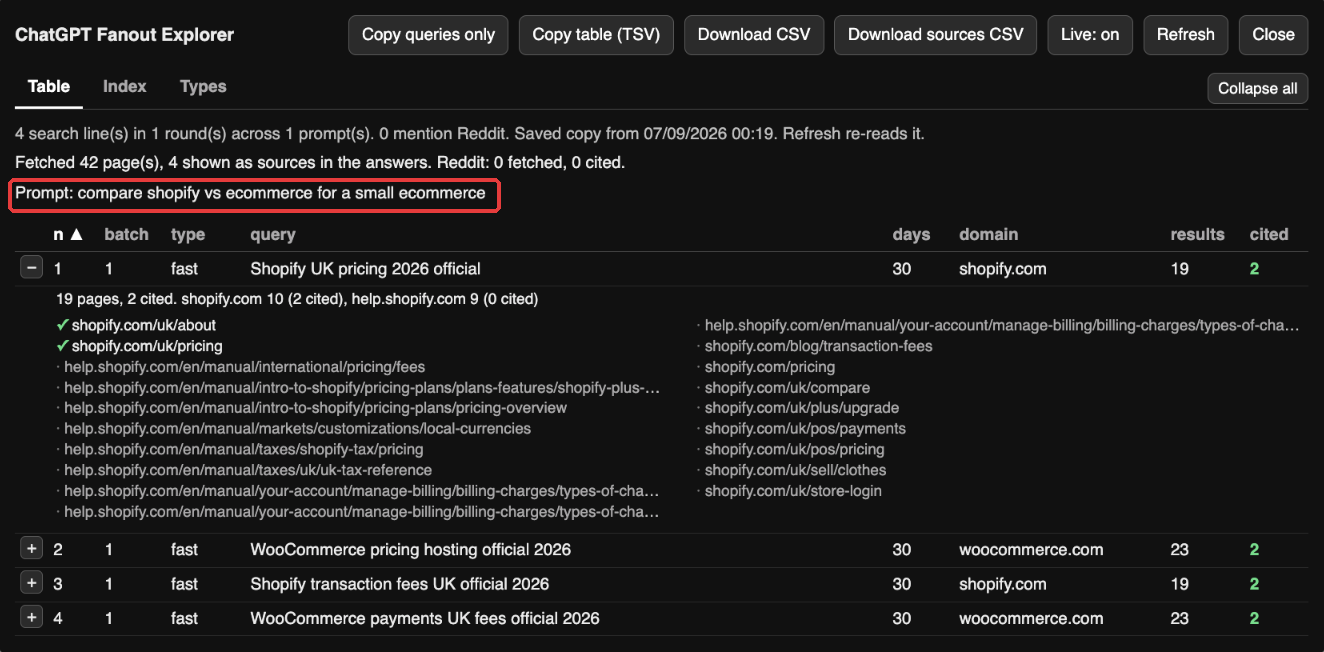The image size is (1324, 652).
Task: Sort by the type column header
Action: click(188, 234)
